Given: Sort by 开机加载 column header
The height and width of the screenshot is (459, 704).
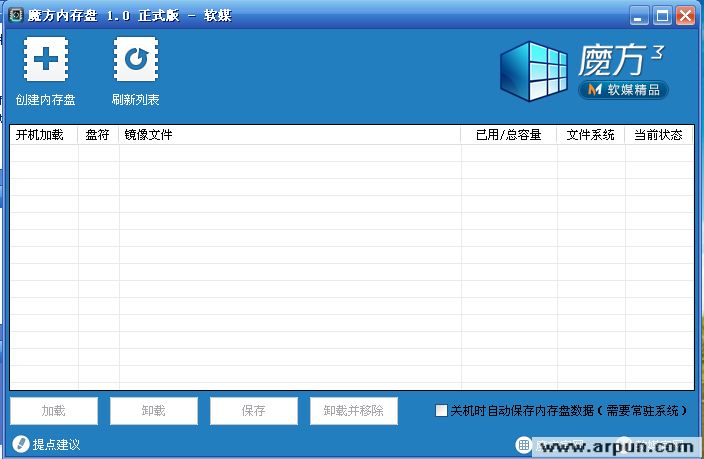Looking at the screenshot, I should coord(44,135).
